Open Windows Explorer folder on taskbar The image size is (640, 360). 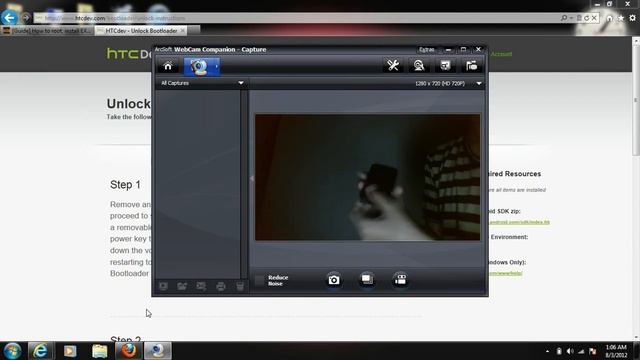(x=99, y=351)
